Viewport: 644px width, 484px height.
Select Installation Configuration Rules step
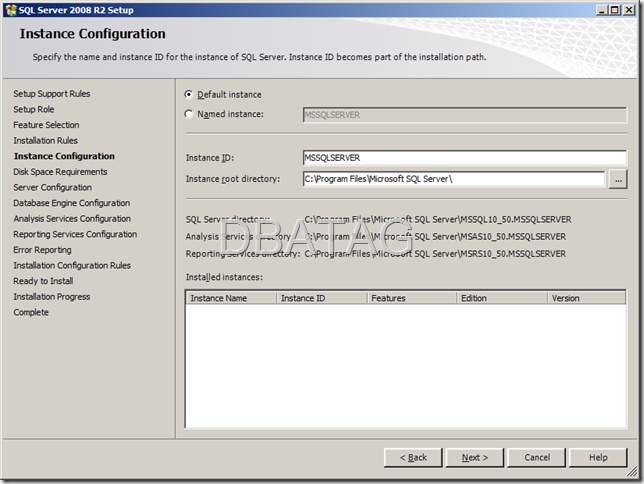pyautogui.click(x=72, y=265)
